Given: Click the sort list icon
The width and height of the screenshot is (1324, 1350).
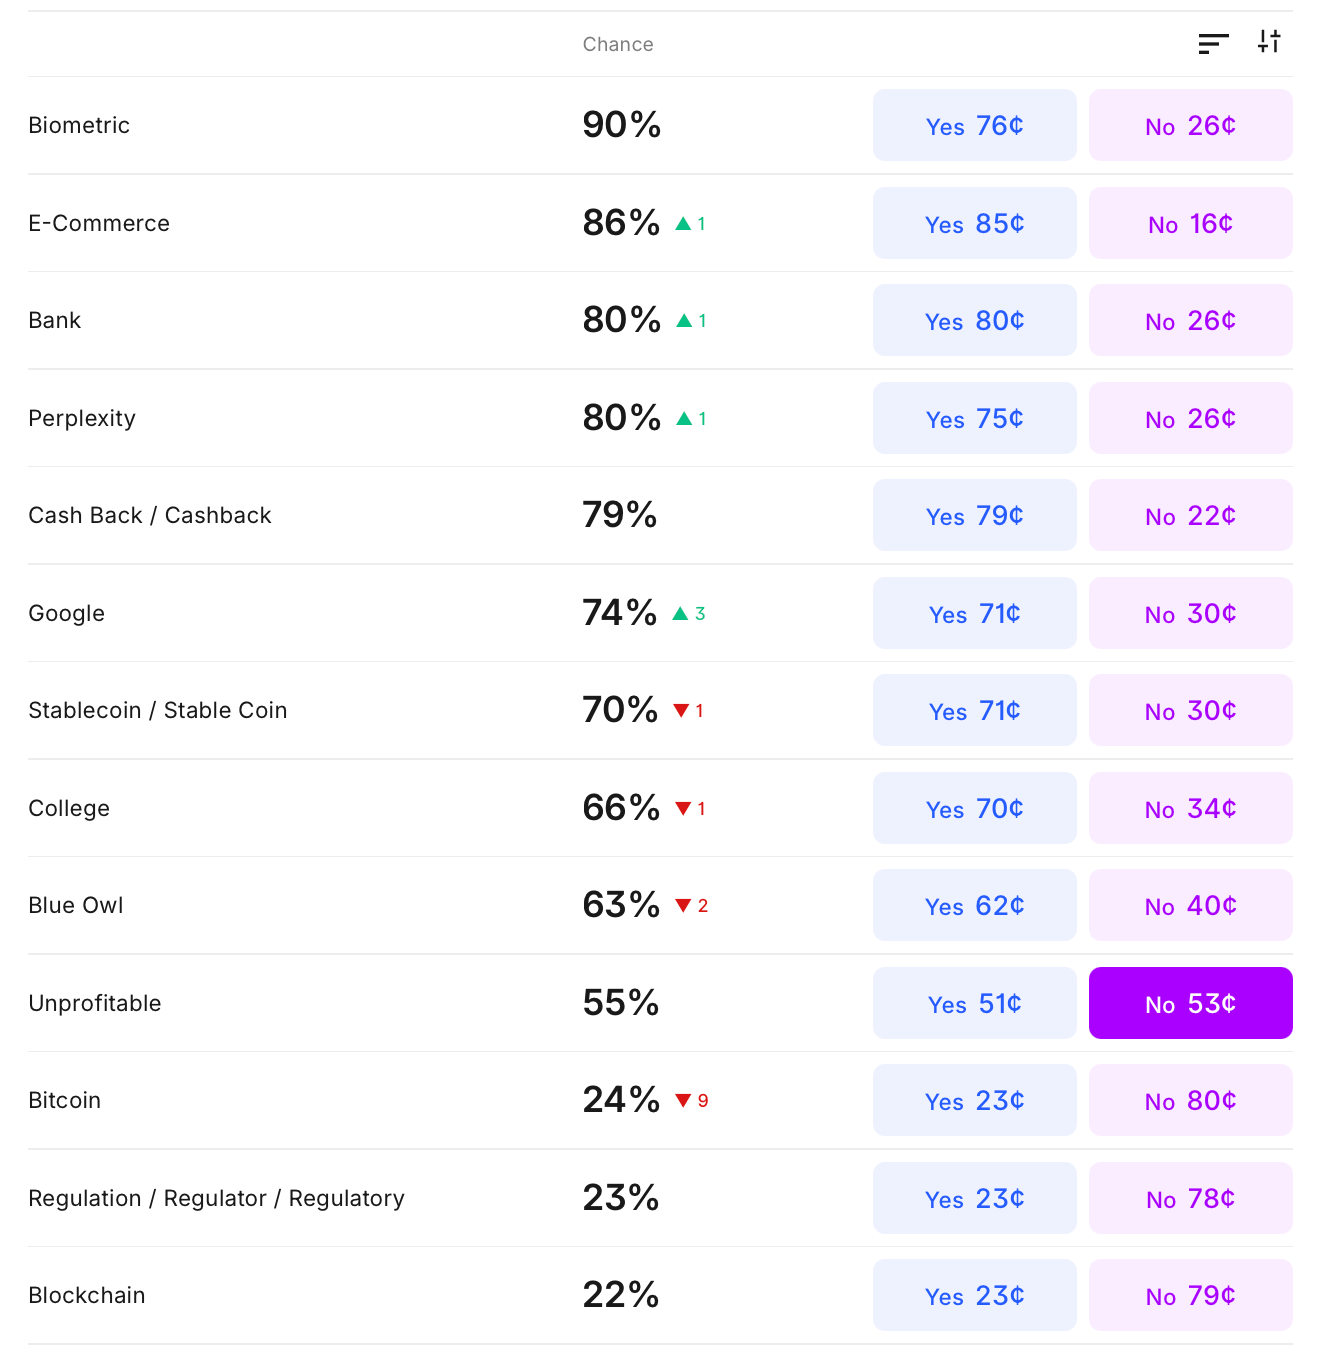Looking at the screenshot, I should [1212, 43].
